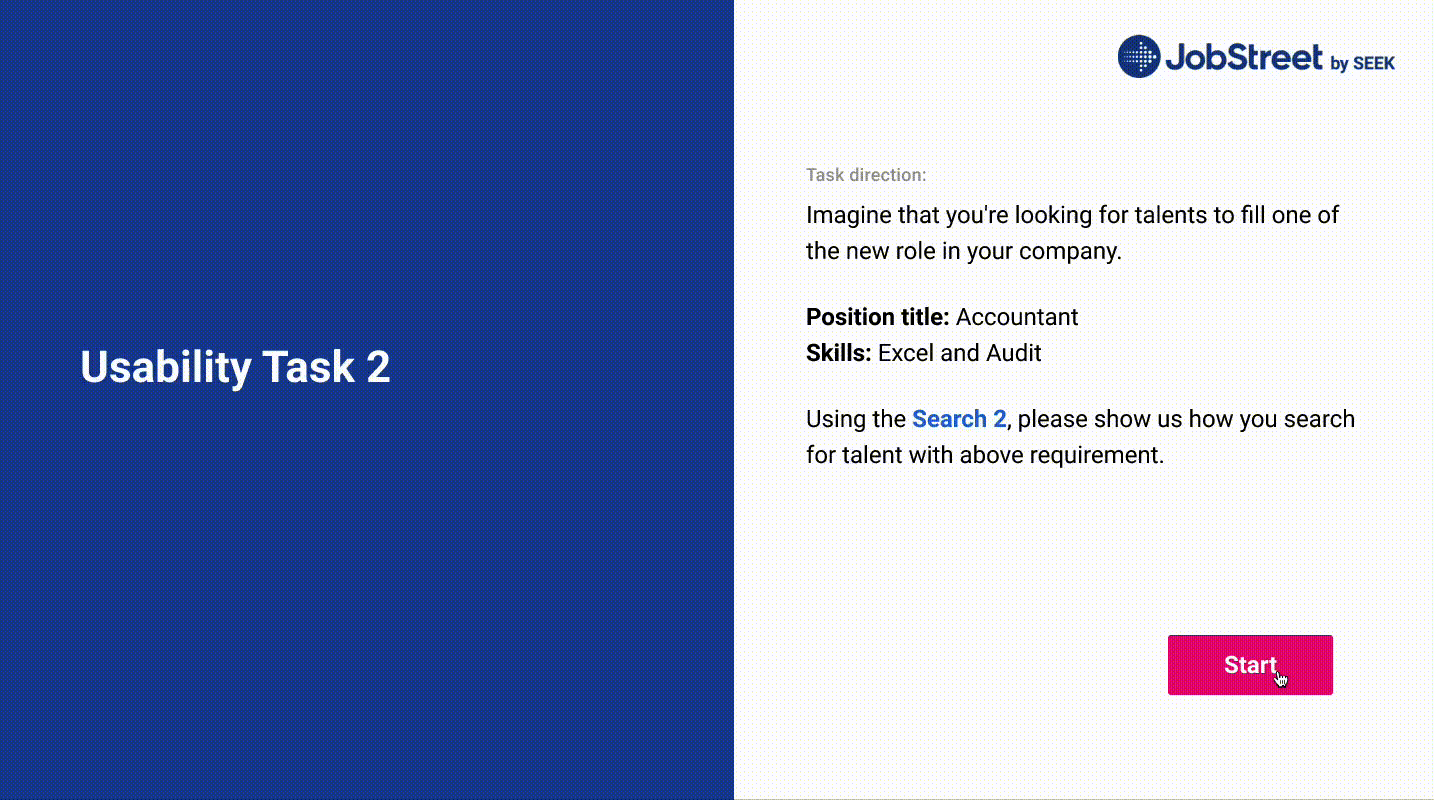This screenshot has height=800, width=1434.
Task: Click the word "Accountant"
Action: coord(1017,317)
